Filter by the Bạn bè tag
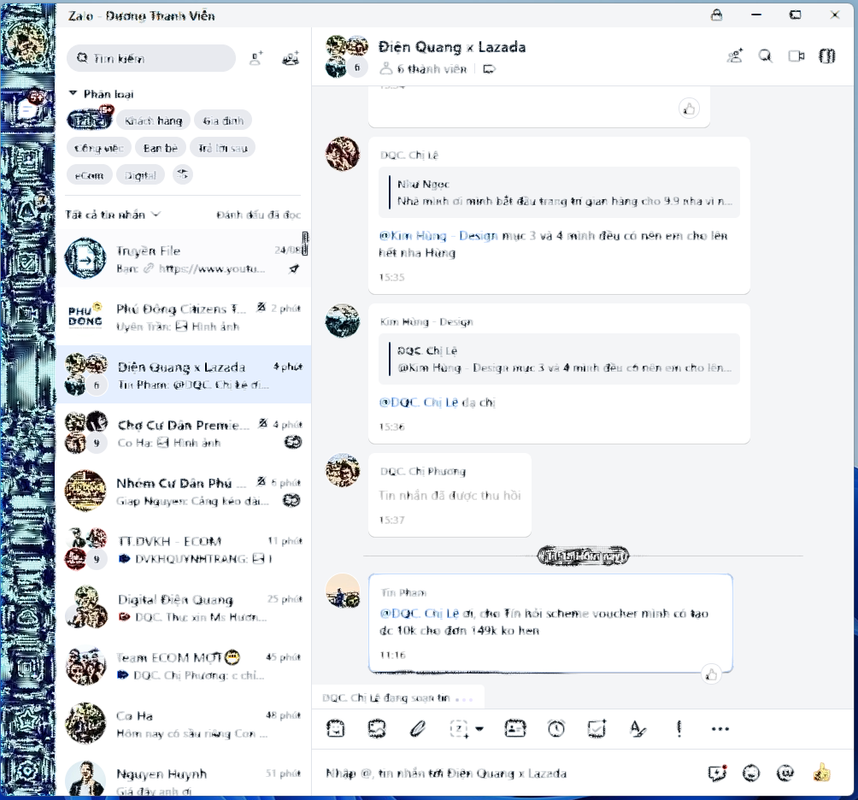The width and height of the screenshot is (858, 800). pos(160,148)
